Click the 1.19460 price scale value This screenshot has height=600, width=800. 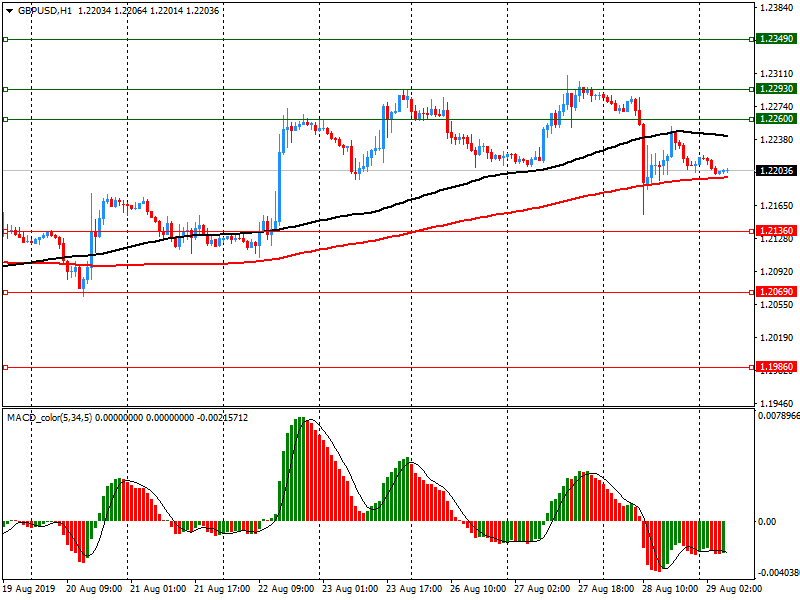pos(777,404)
